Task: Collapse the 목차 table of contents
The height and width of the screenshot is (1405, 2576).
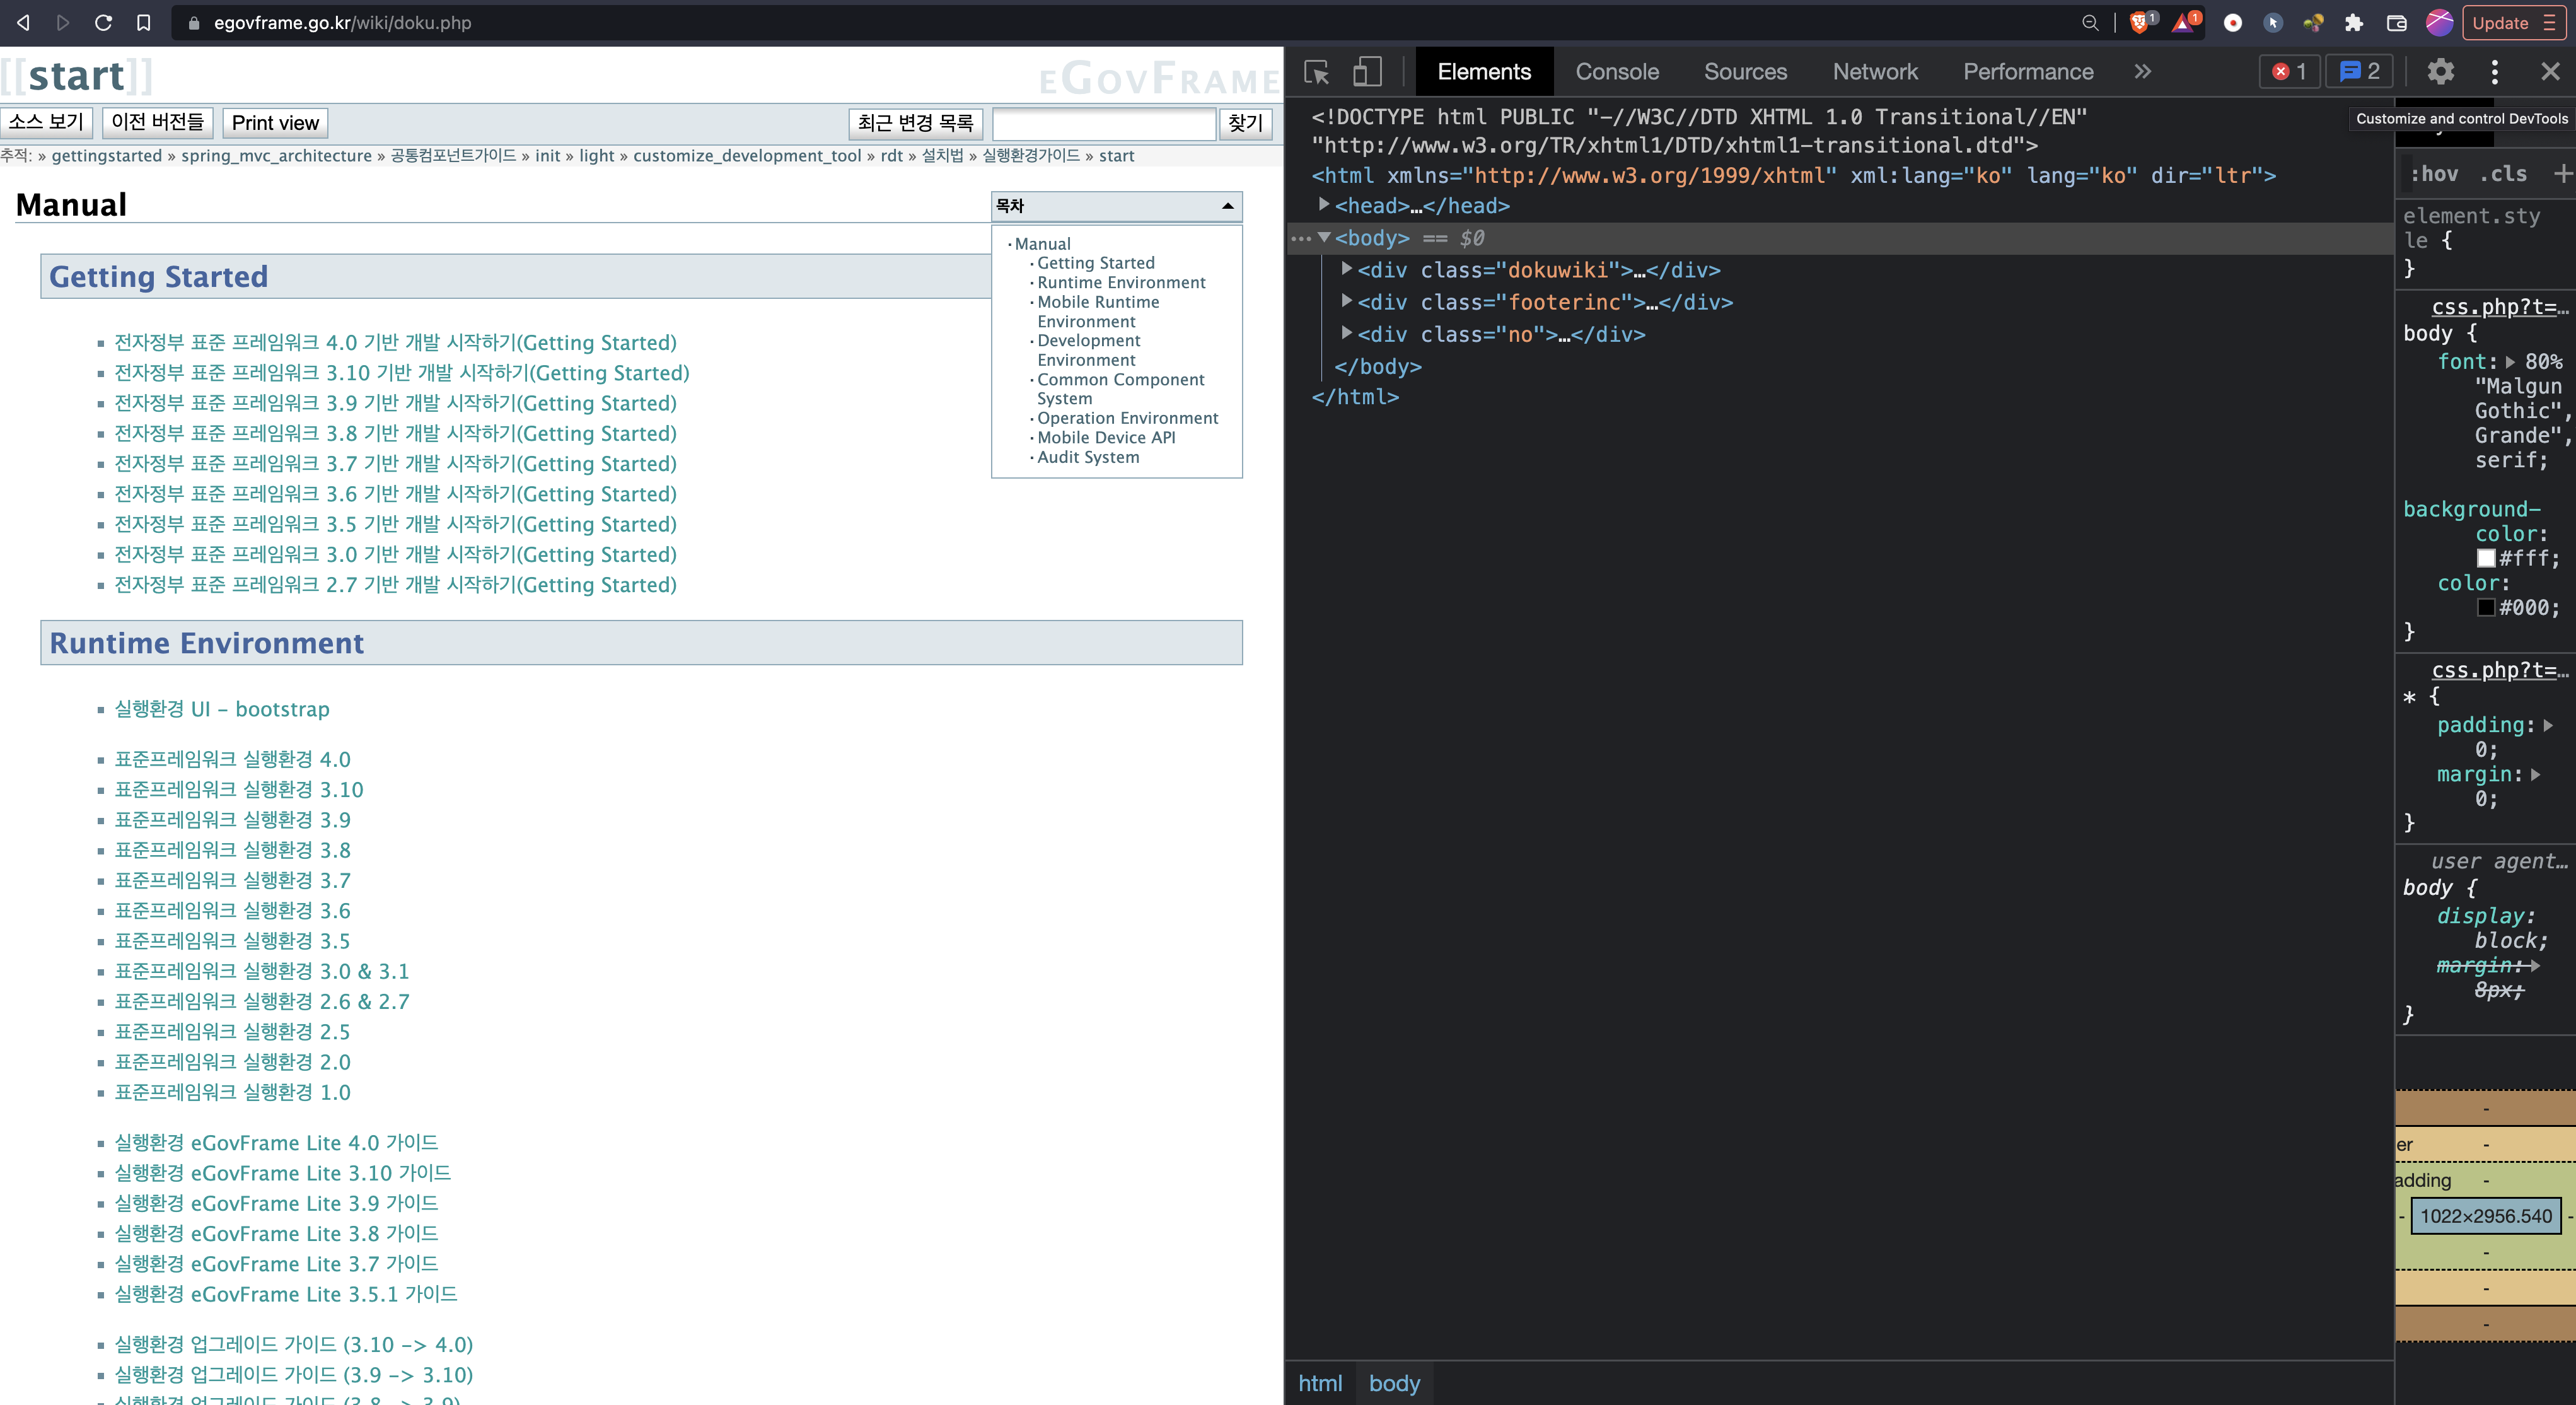Action: tap(1227, 206)
